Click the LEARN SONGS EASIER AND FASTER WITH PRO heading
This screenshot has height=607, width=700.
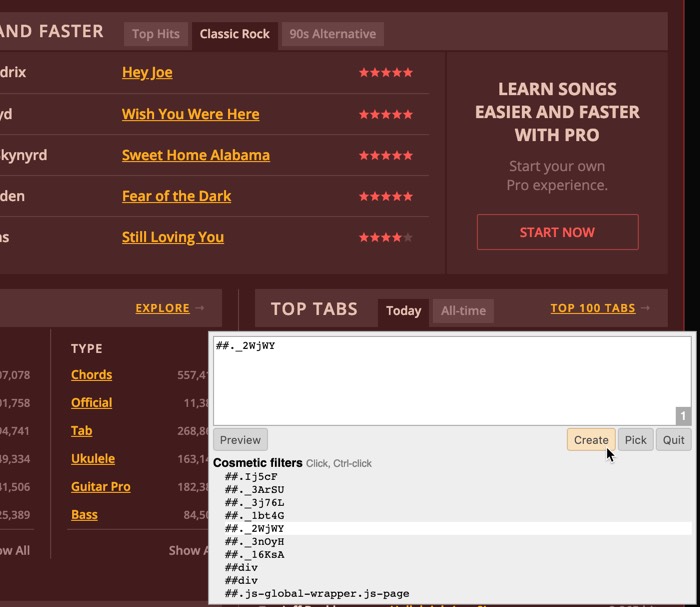557,112
